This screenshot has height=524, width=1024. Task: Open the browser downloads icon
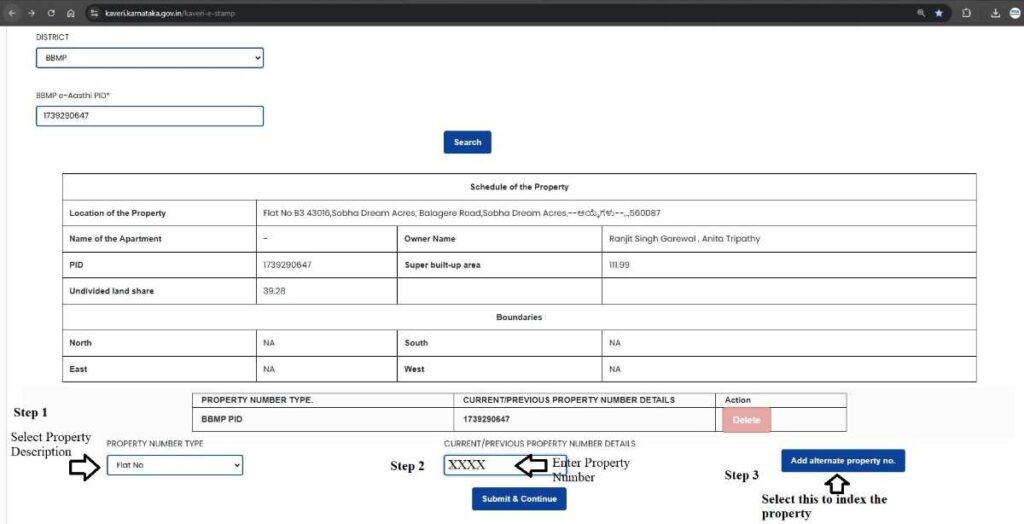pyautogui.click(x=996, y=13)
